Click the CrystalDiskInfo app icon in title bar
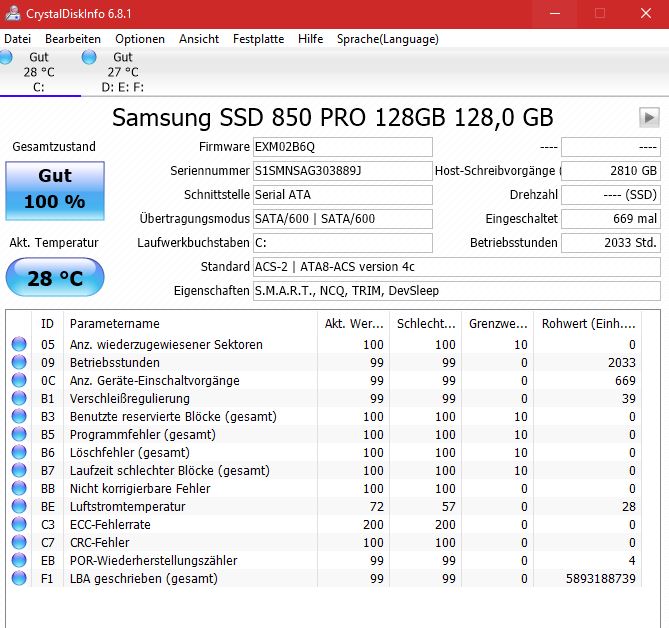Viewport: 669px width, 628px height. tap(13, 13)
